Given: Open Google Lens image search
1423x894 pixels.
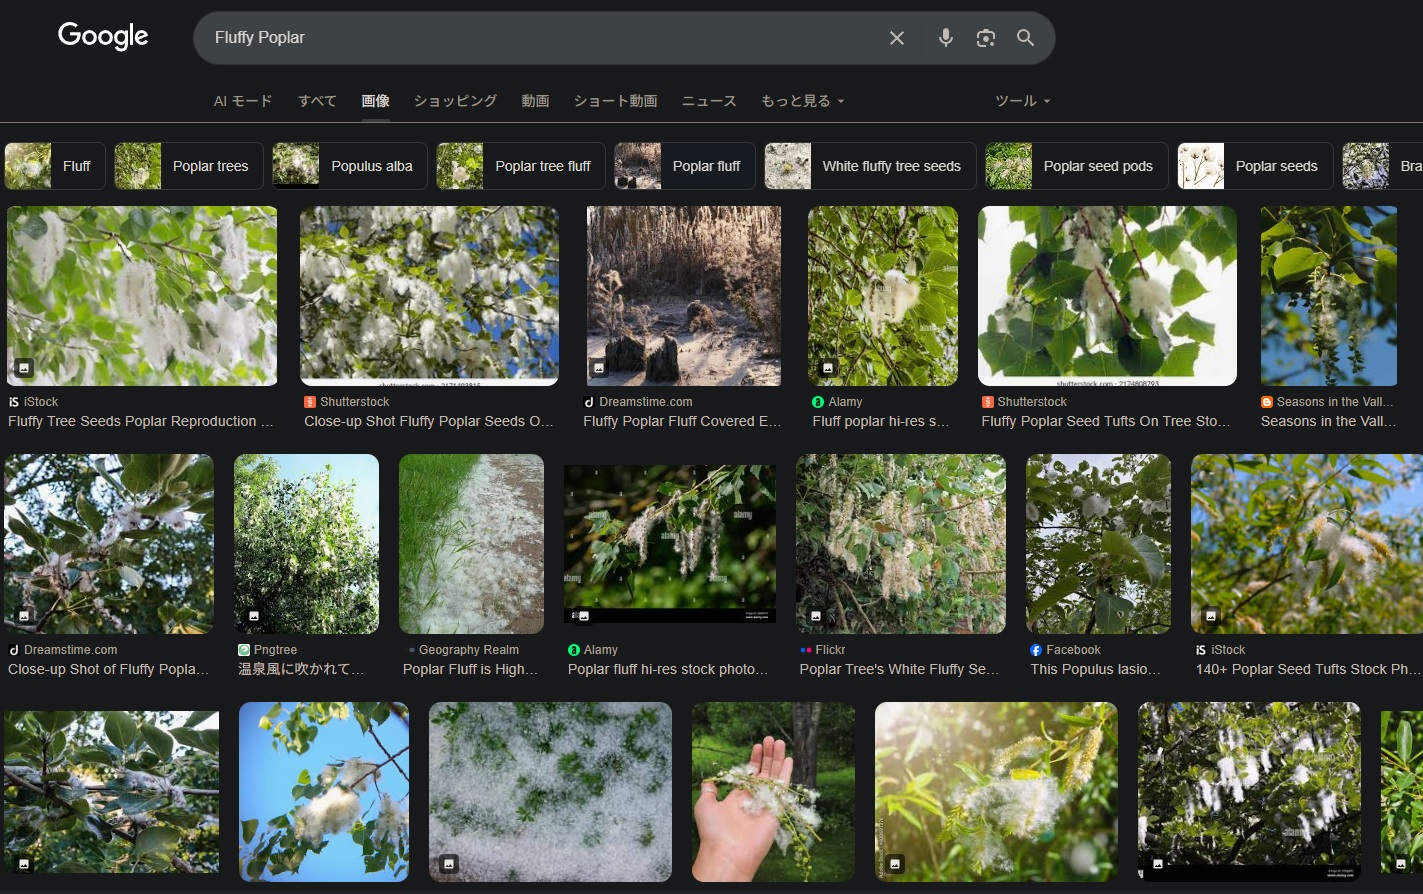Looking at the screenshot, I should click(x=986, y=38).
